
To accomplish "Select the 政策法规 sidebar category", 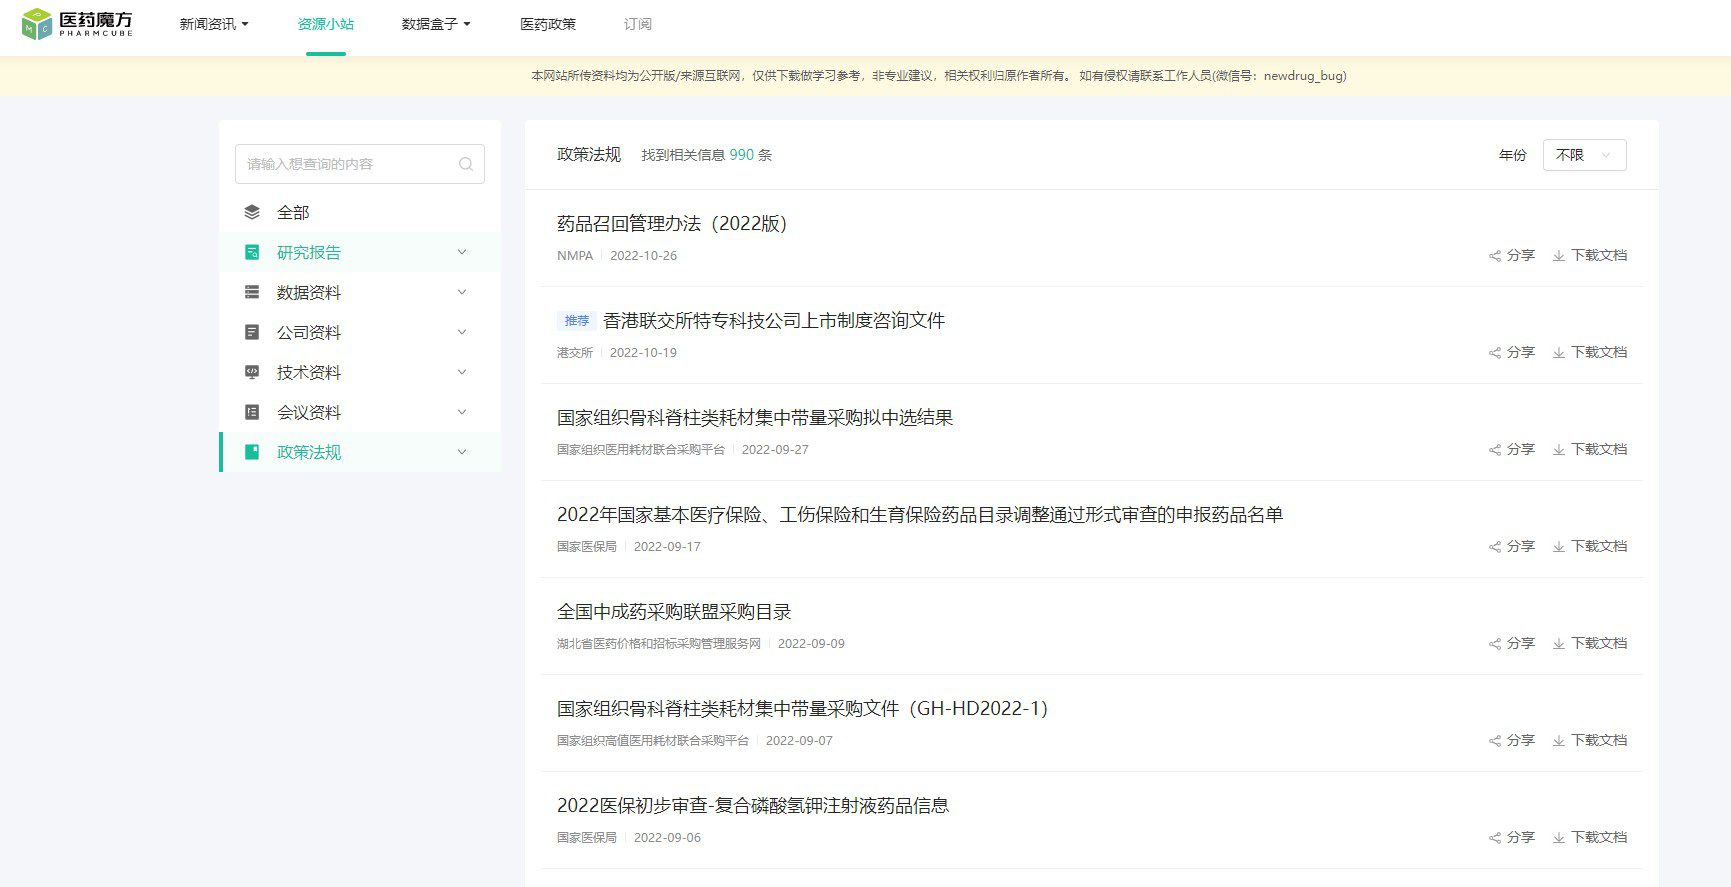I will coord(360,452).
